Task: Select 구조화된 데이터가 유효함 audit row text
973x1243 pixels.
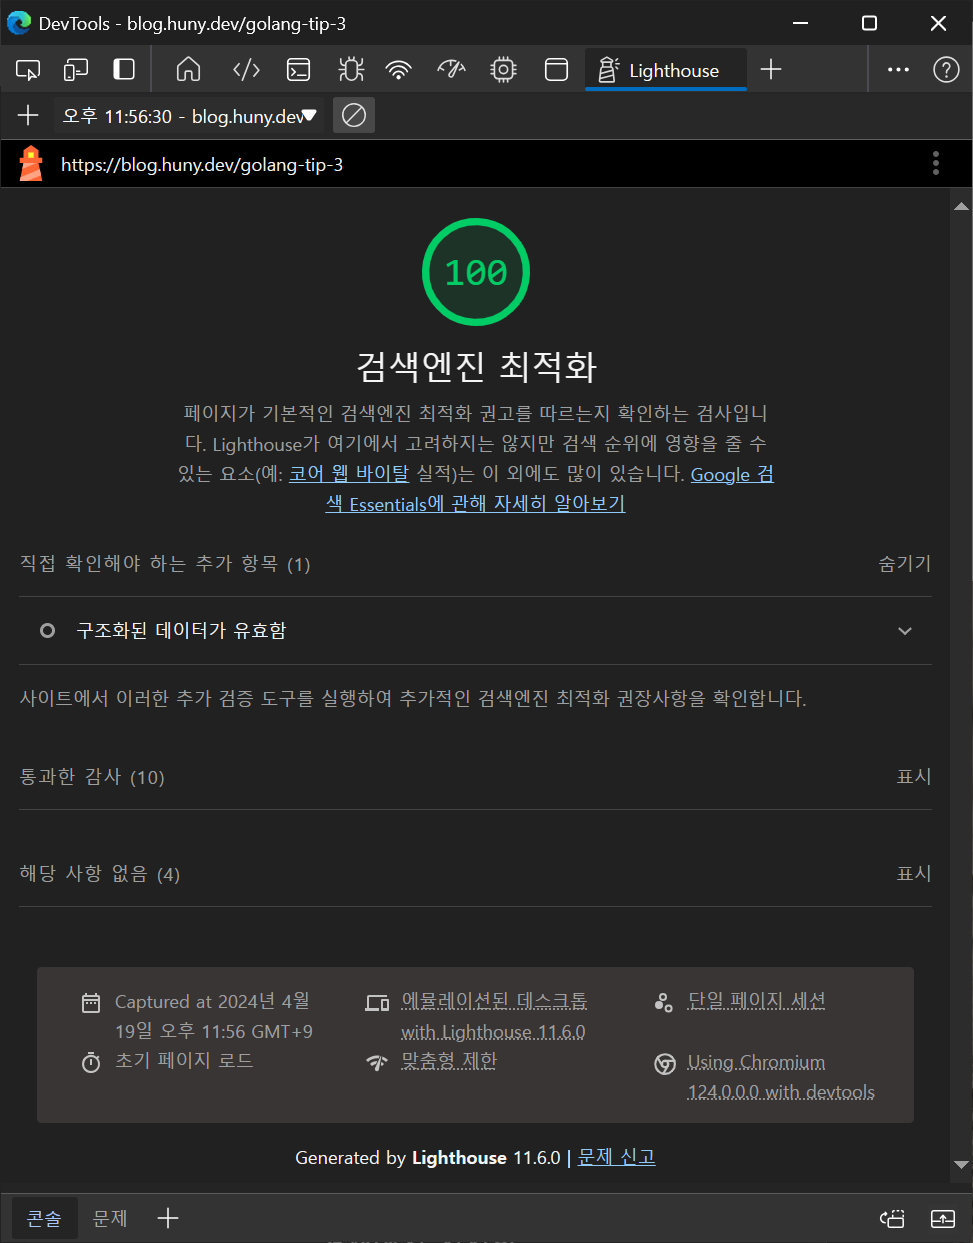Action: 181,631
